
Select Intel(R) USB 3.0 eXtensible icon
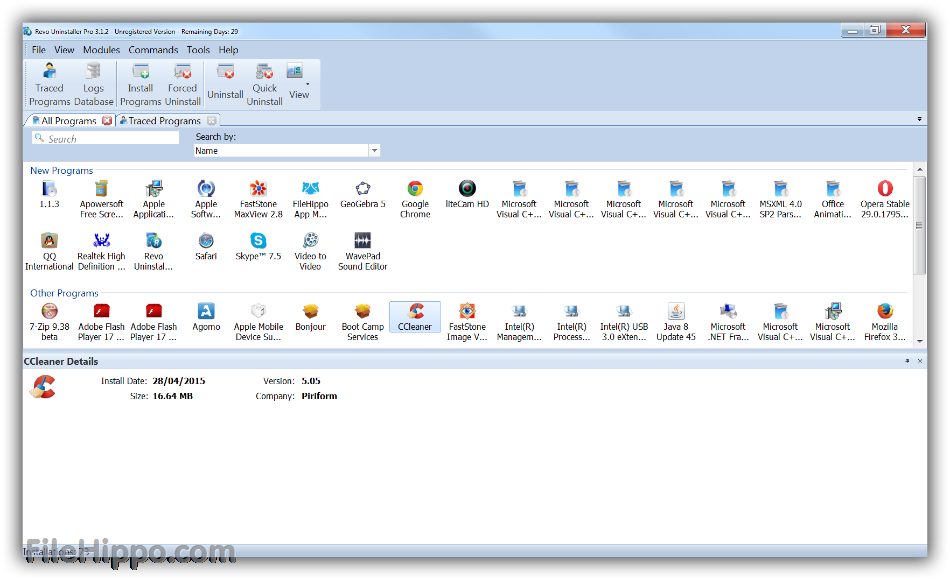coord(624,321)
